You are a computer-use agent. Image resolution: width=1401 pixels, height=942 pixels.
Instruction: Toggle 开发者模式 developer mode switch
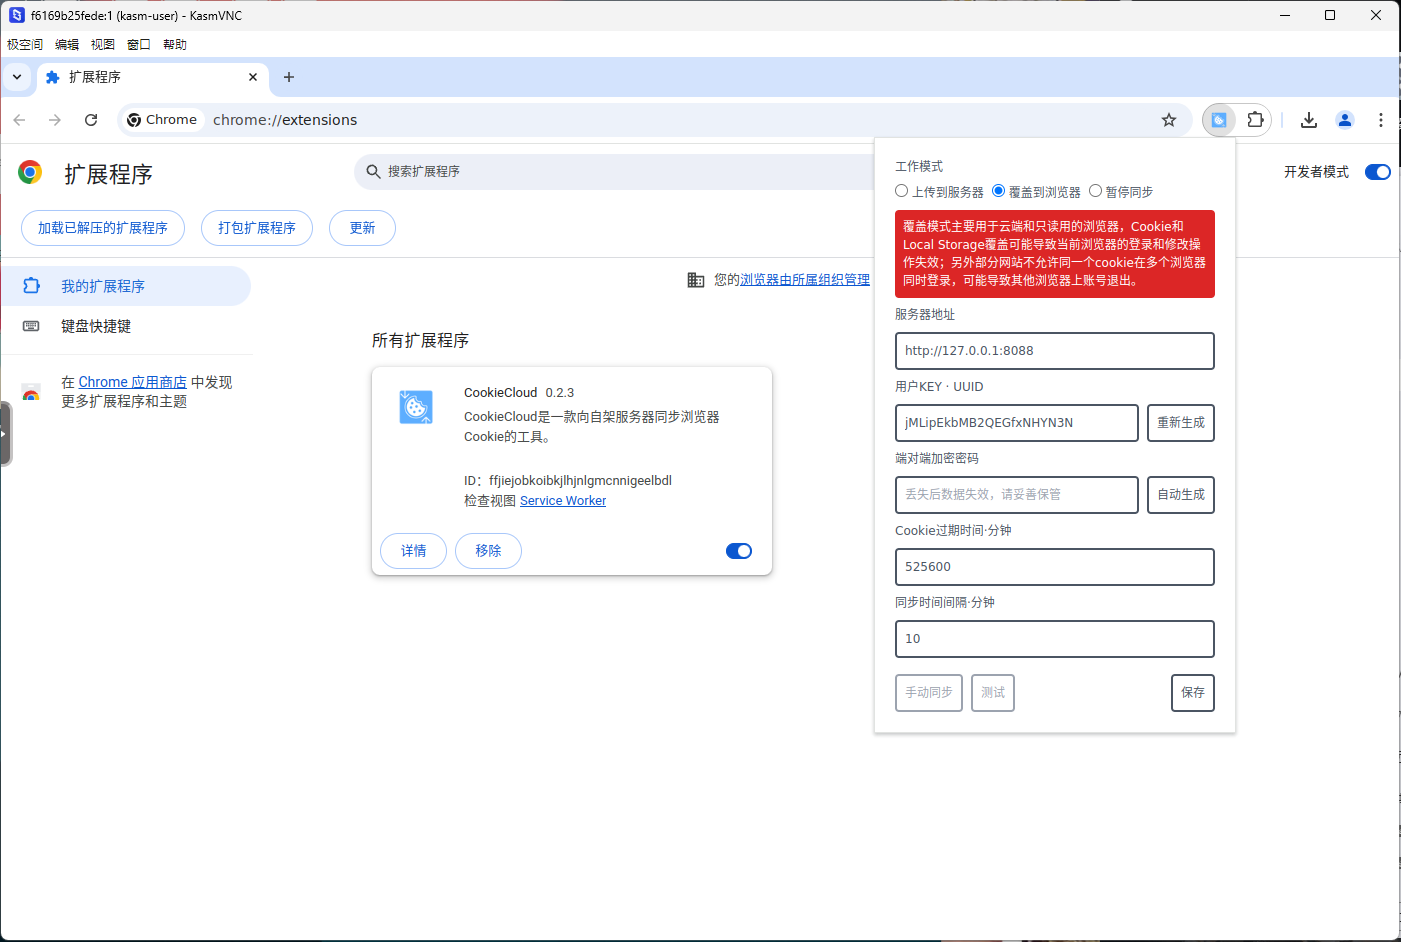[1378, 172]
